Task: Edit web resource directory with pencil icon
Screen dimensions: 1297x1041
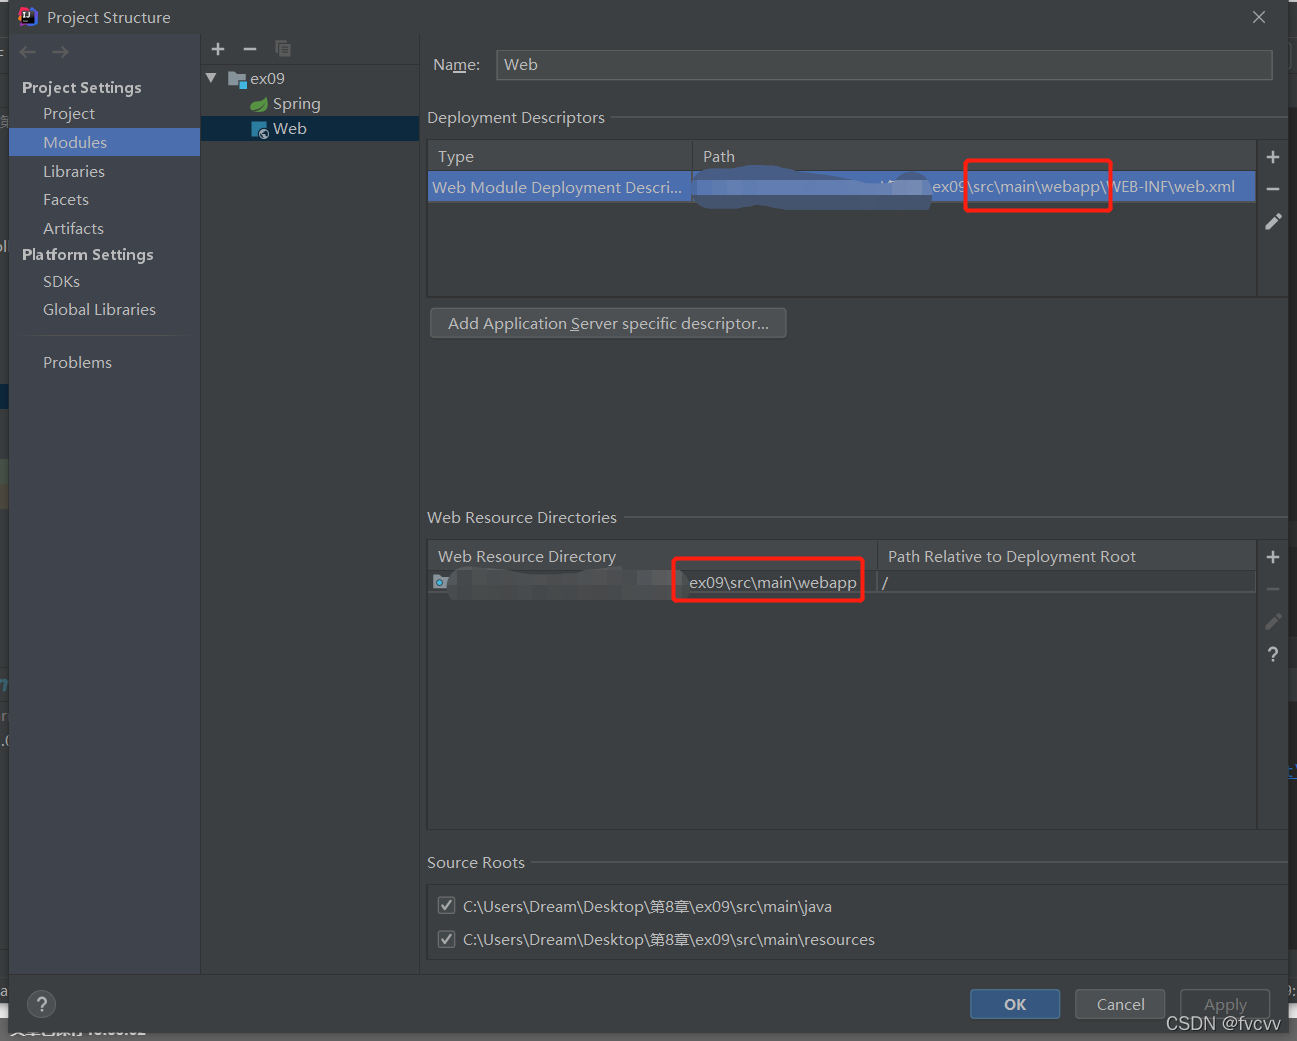Action: [1273, 622]
